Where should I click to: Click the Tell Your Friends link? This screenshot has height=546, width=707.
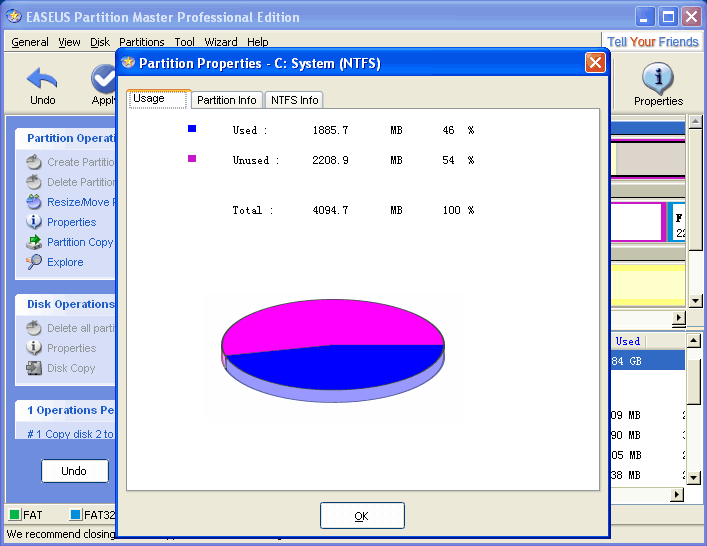(652, 42)
